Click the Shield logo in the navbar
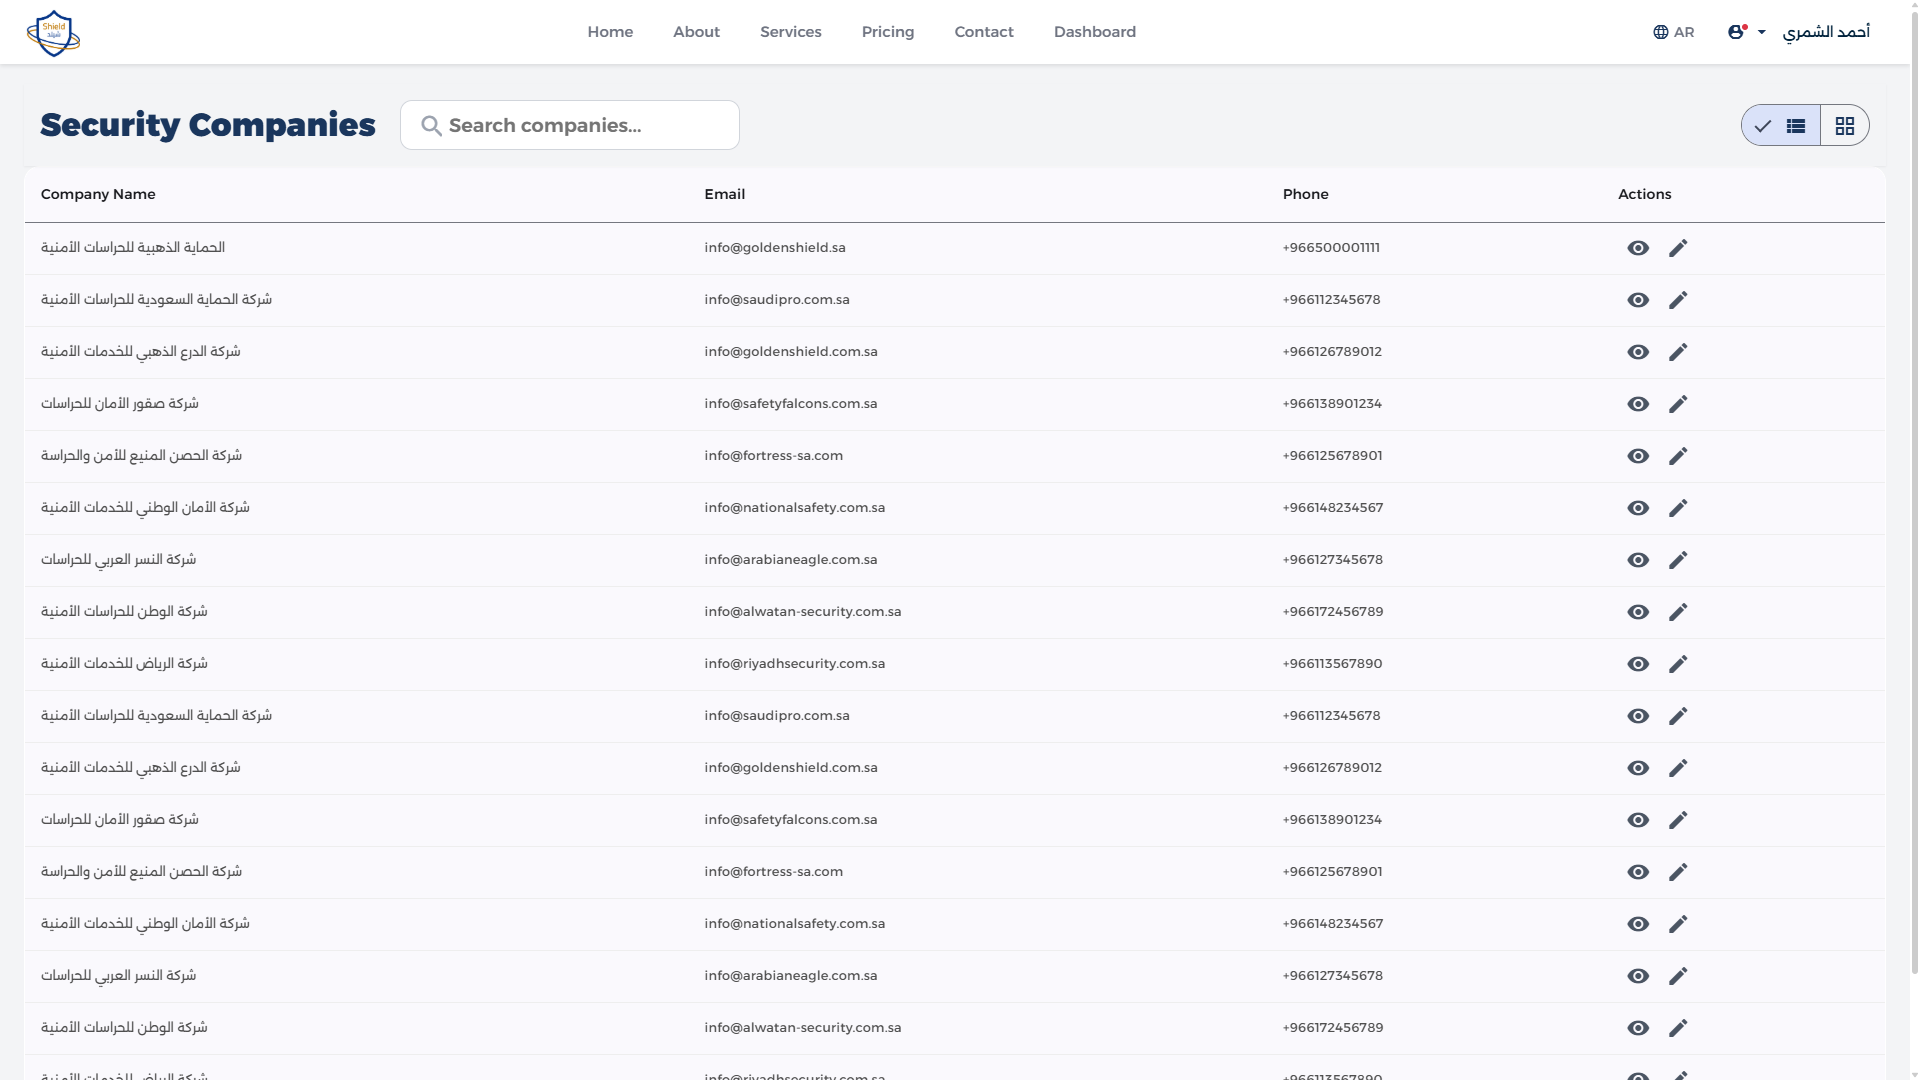The image size is (1920, 1080). 53,32
